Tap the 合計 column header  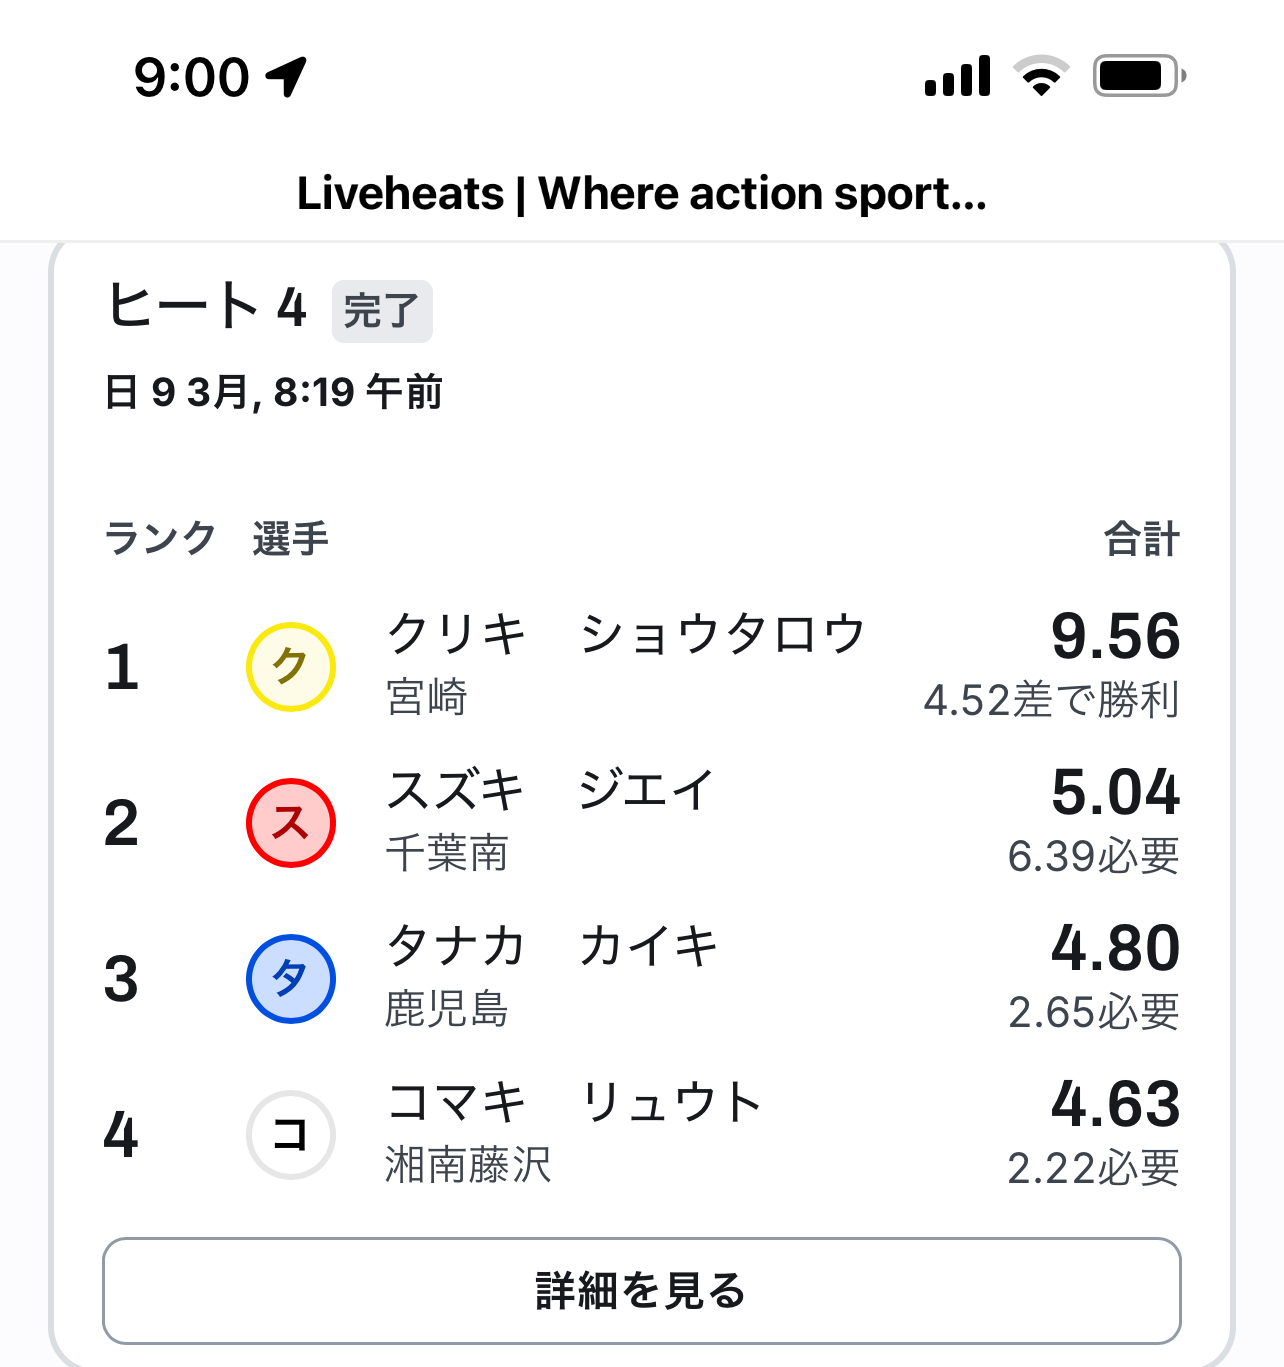point(1142,539)
